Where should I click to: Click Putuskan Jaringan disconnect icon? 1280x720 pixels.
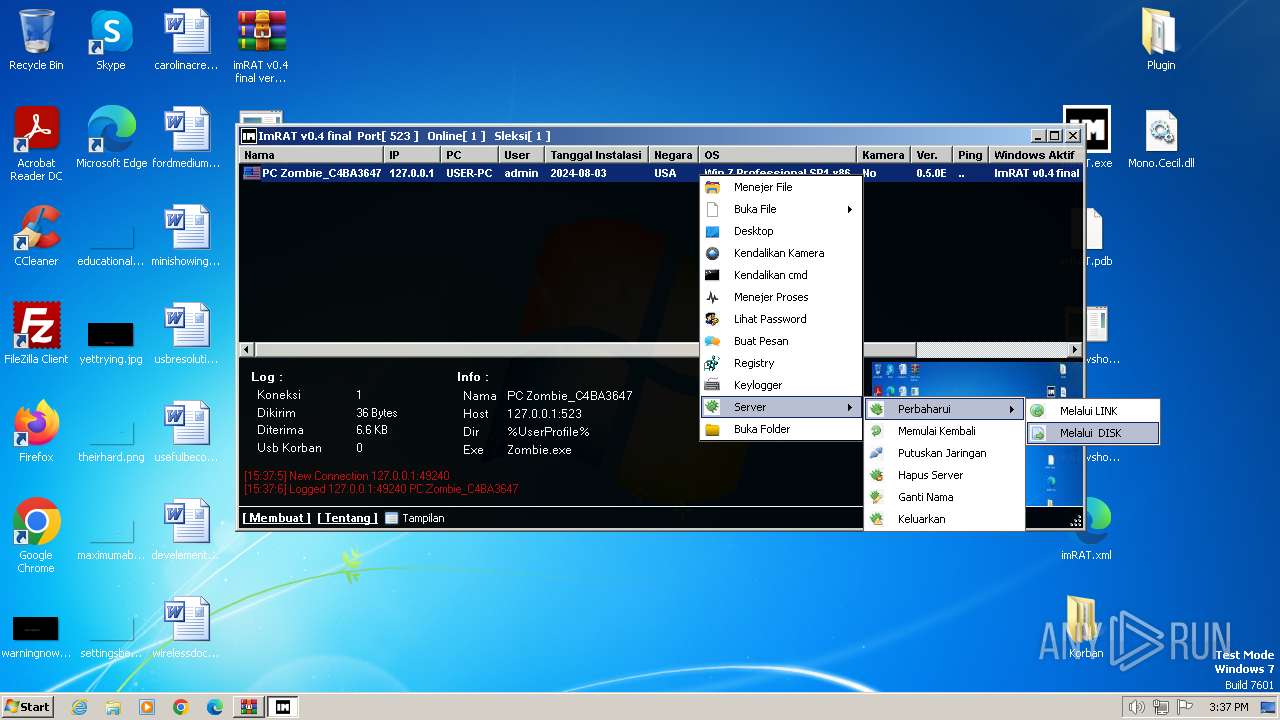(x=876, y=453)
